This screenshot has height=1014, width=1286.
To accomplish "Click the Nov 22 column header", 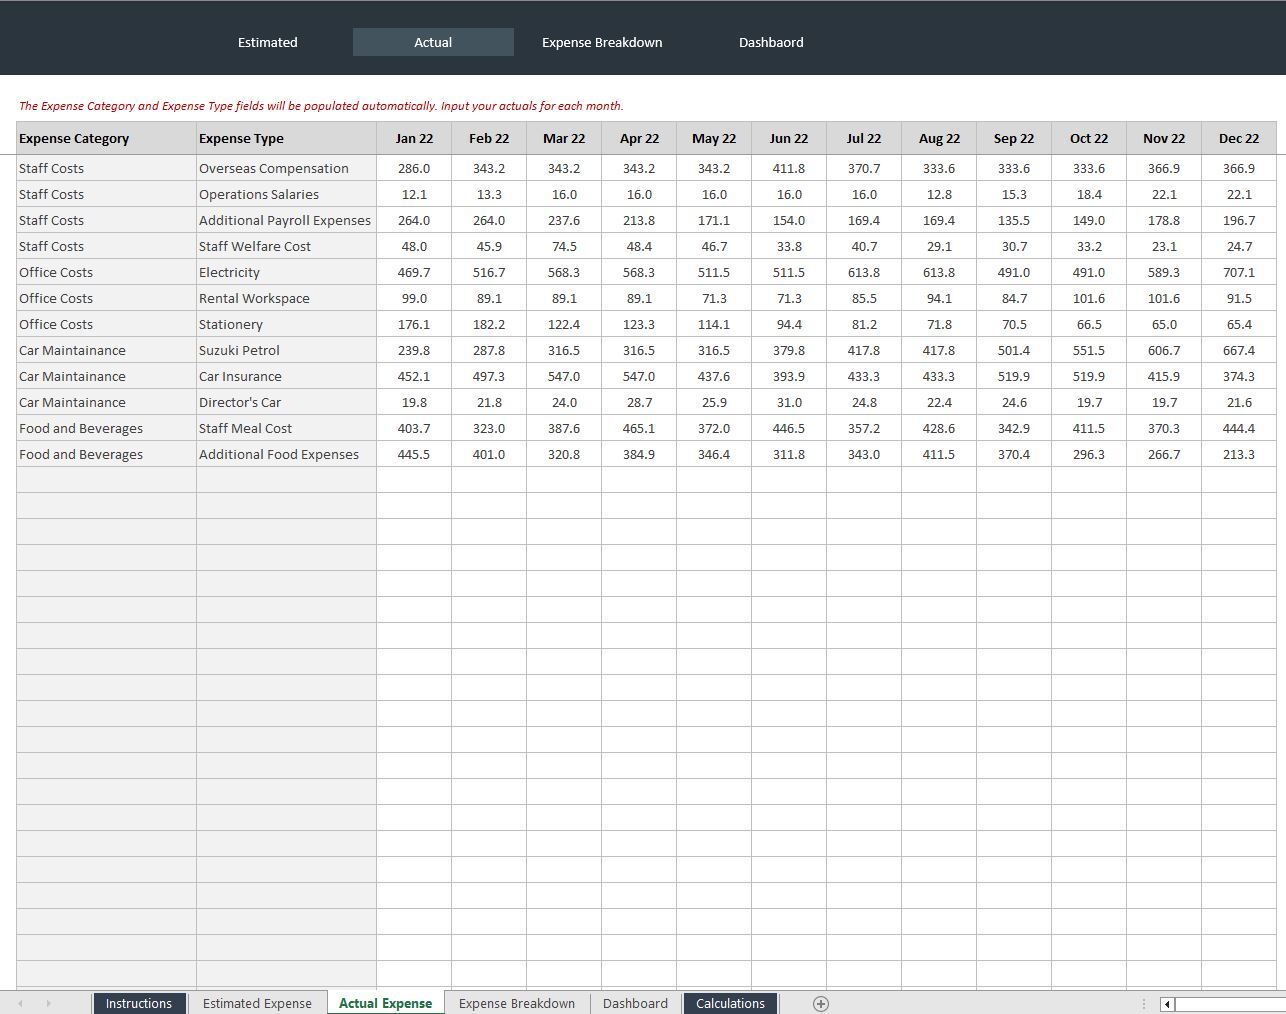I will (x=1164, y=138).
